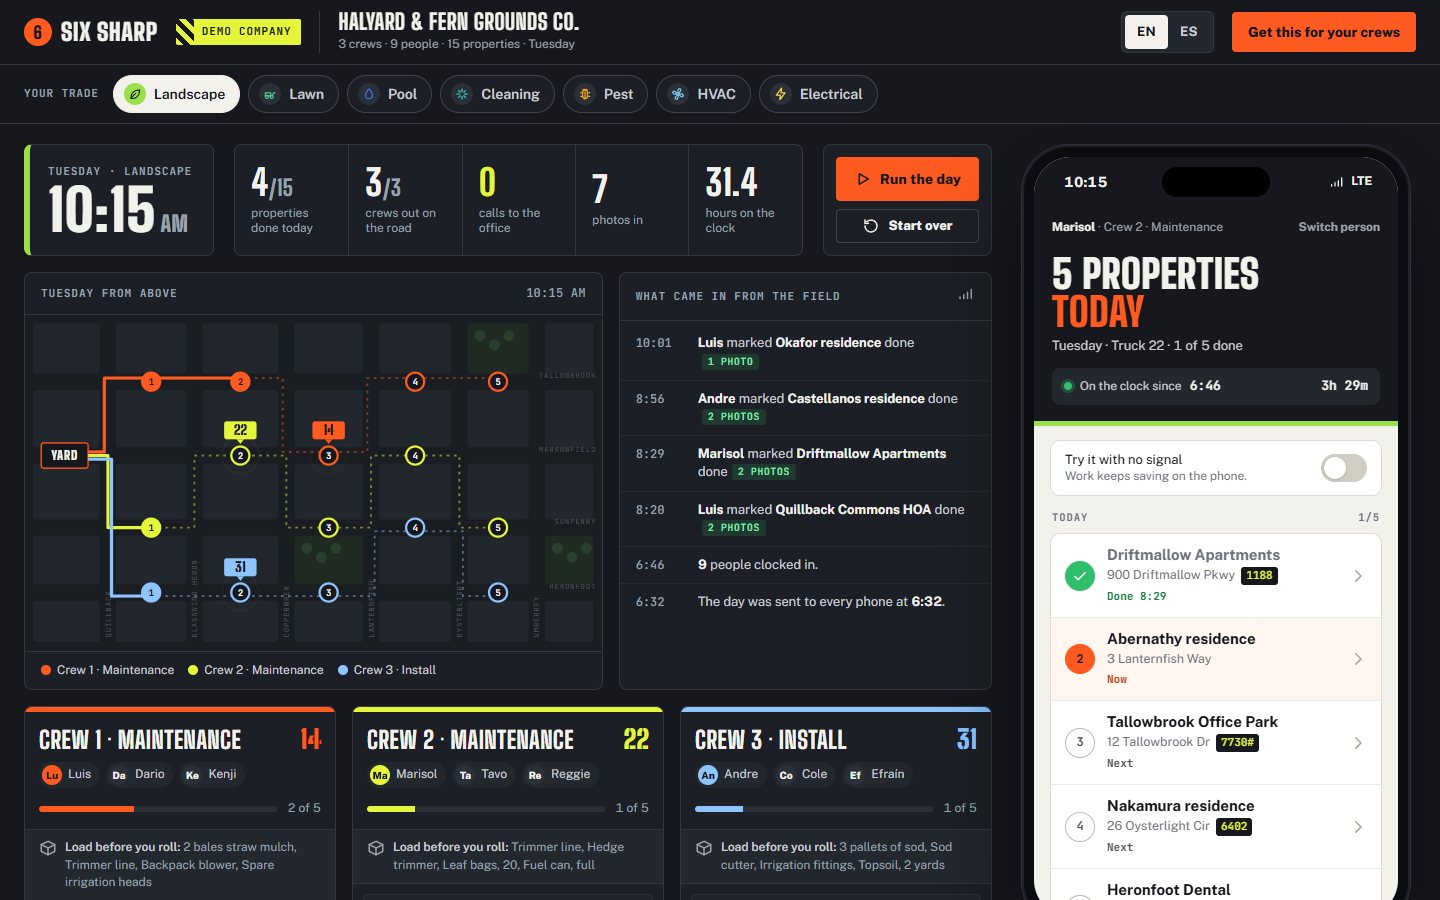This screenshot has height=900, width=1440.
Task: Click green checkmark on Driftmallow Apartments
Action: [1080, 576]
